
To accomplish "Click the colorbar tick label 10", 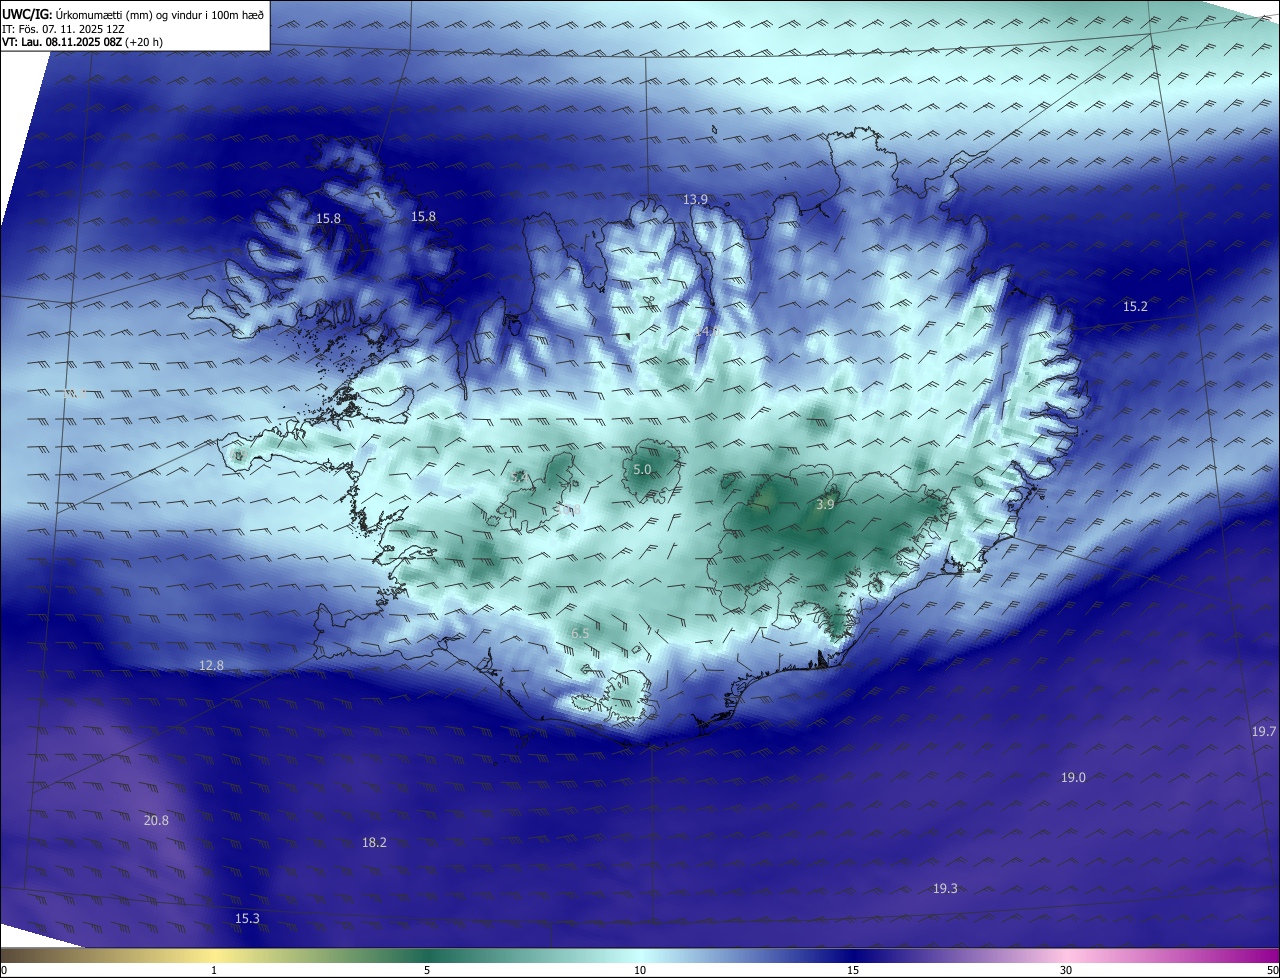I will click(640, 970).
